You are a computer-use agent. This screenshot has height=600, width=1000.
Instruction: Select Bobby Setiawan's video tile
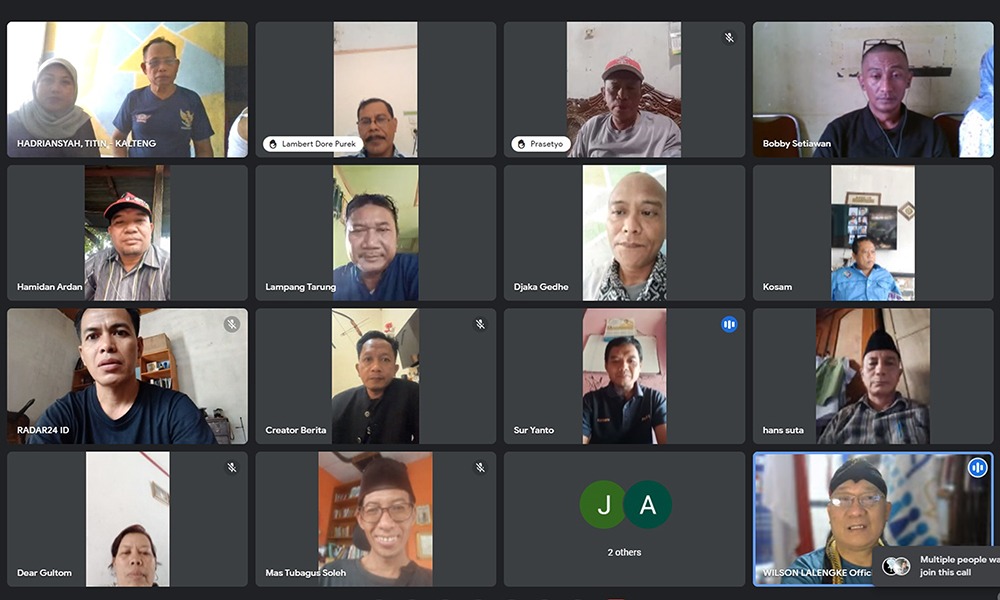pos(873,89)
